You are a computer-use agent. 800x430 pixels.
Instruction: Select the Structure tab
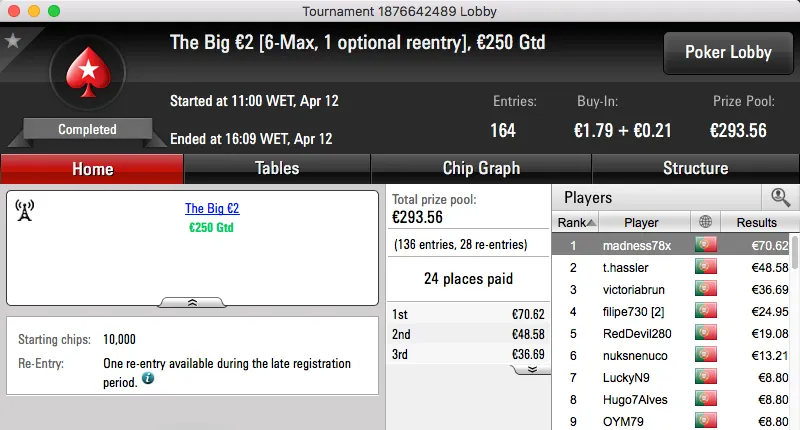[x=695, y=168]
